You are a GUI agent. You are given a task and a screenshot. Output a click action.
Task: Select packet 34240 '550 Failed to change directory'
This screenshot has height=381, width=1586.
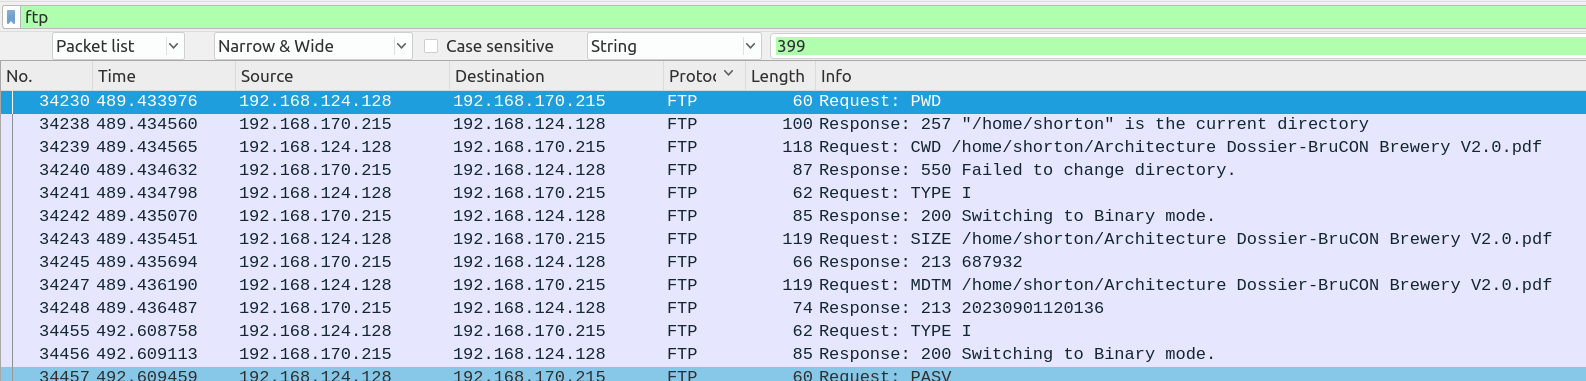(793, 170)
